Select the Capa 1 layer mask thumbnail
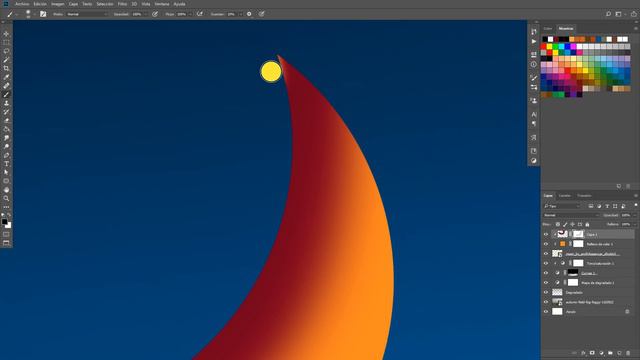The image size is (640, 360). click(x=578, y=234)
